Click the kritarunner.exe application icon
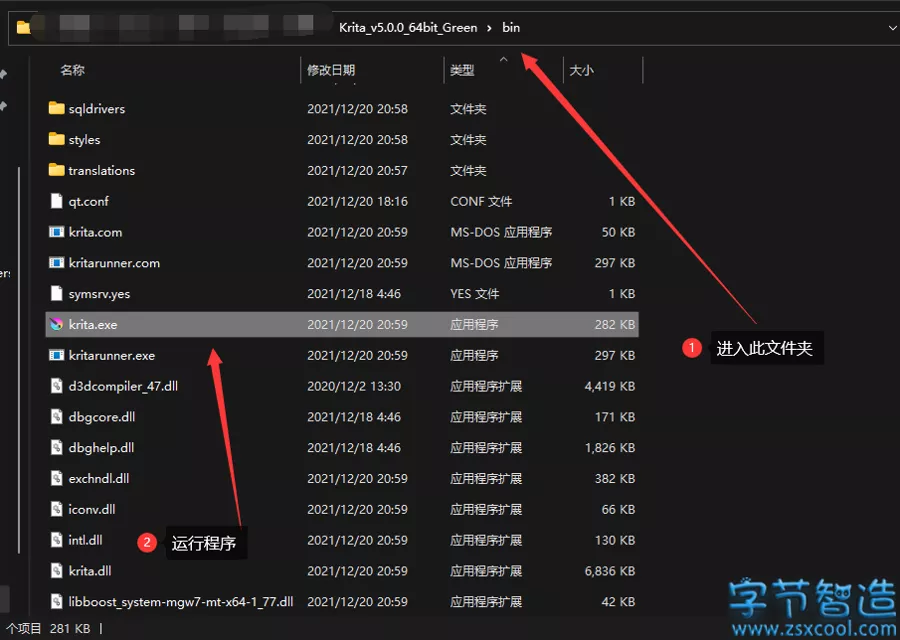 [x=56, y=355]
